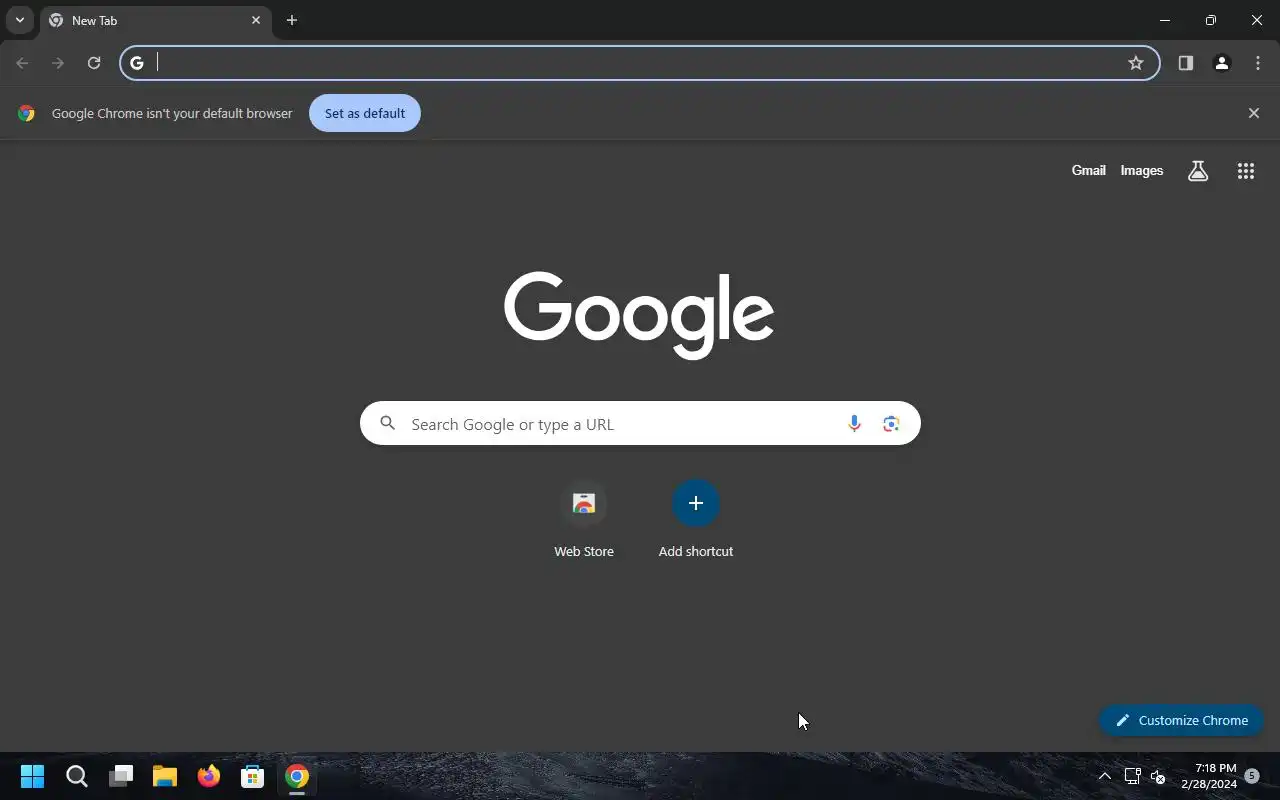Open the Google apps grid
This screenshot has height=800, width=1280.
tap(1246, 171)
